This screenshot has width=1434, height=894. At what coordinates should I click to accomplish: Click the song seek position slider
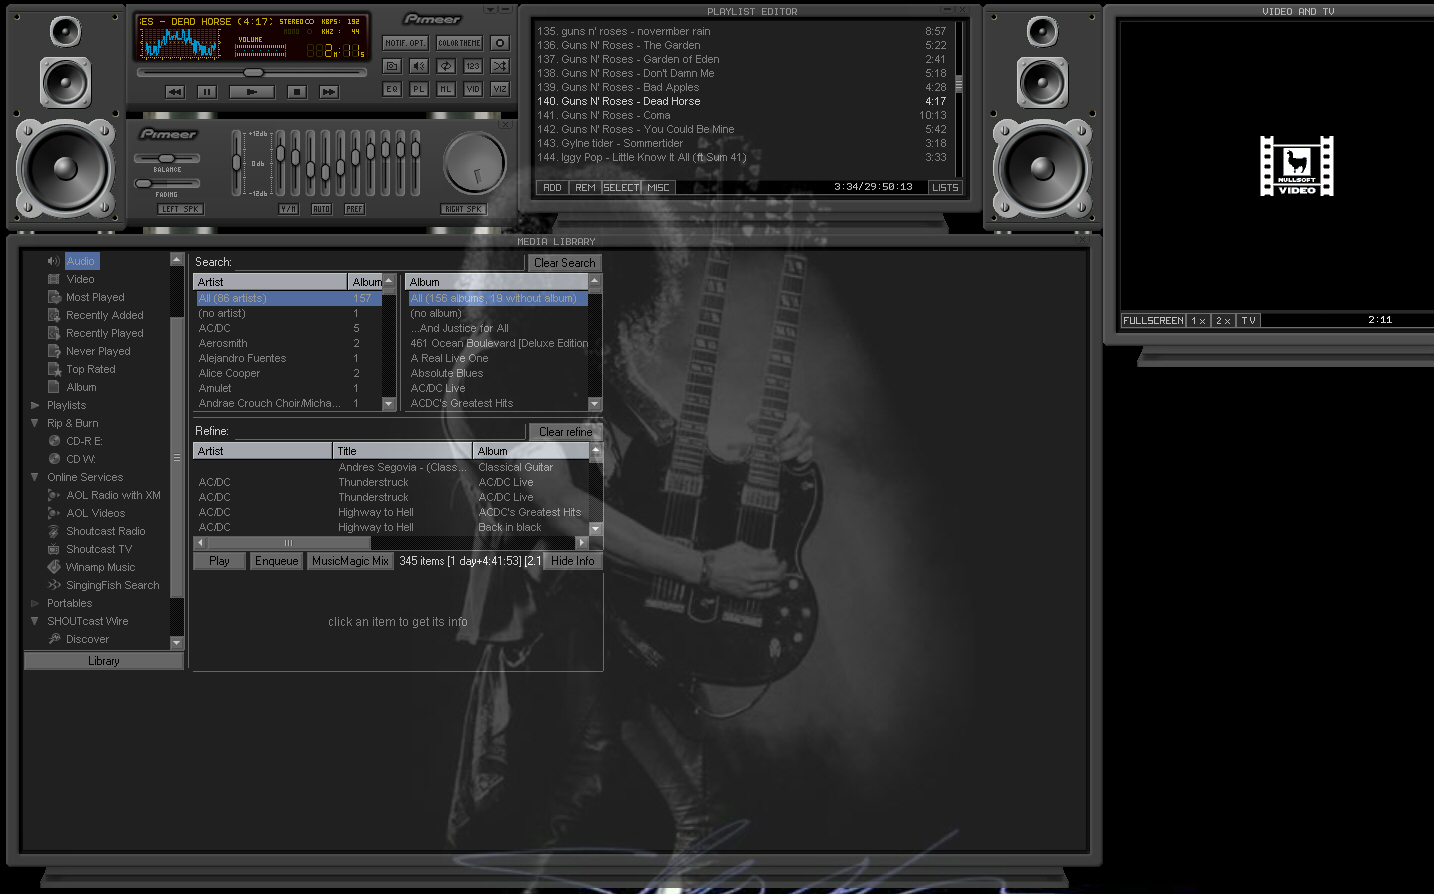point(254,73)
